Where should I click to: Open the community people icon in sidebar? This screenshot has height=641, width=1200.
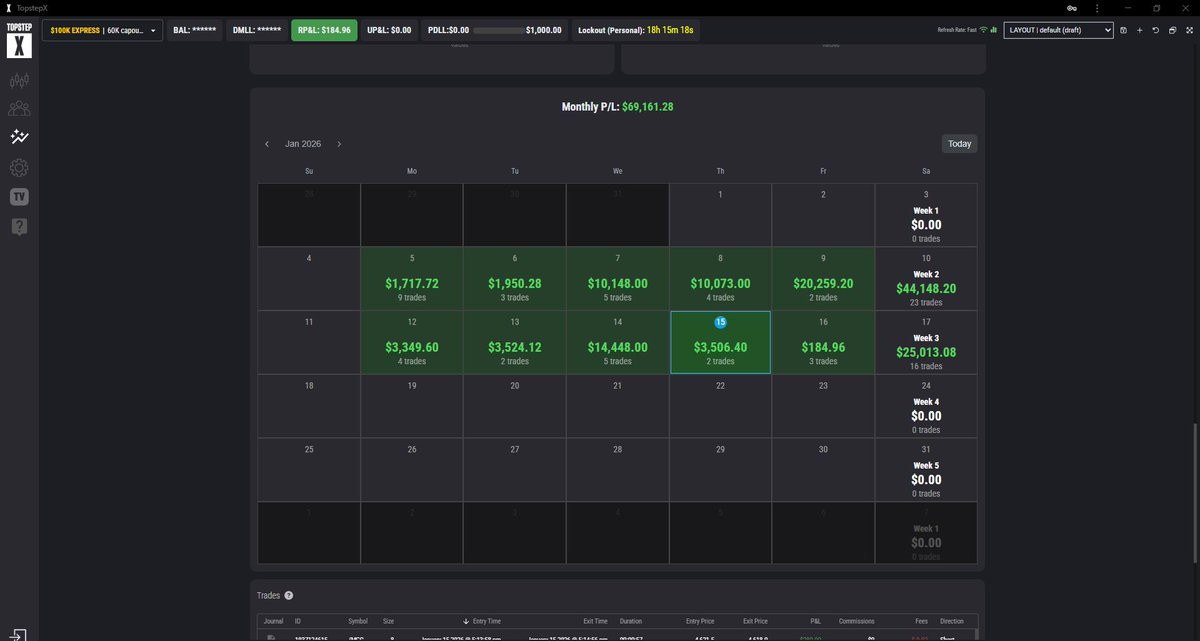point(18,109)
